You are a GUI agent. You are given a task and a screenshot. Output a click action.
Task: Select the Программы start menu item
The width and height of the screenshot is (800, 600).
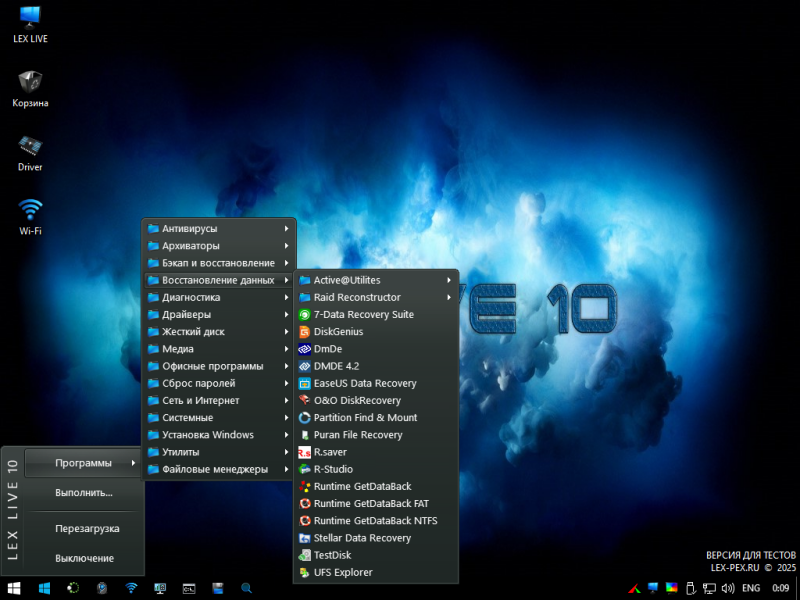click(83, 462)
